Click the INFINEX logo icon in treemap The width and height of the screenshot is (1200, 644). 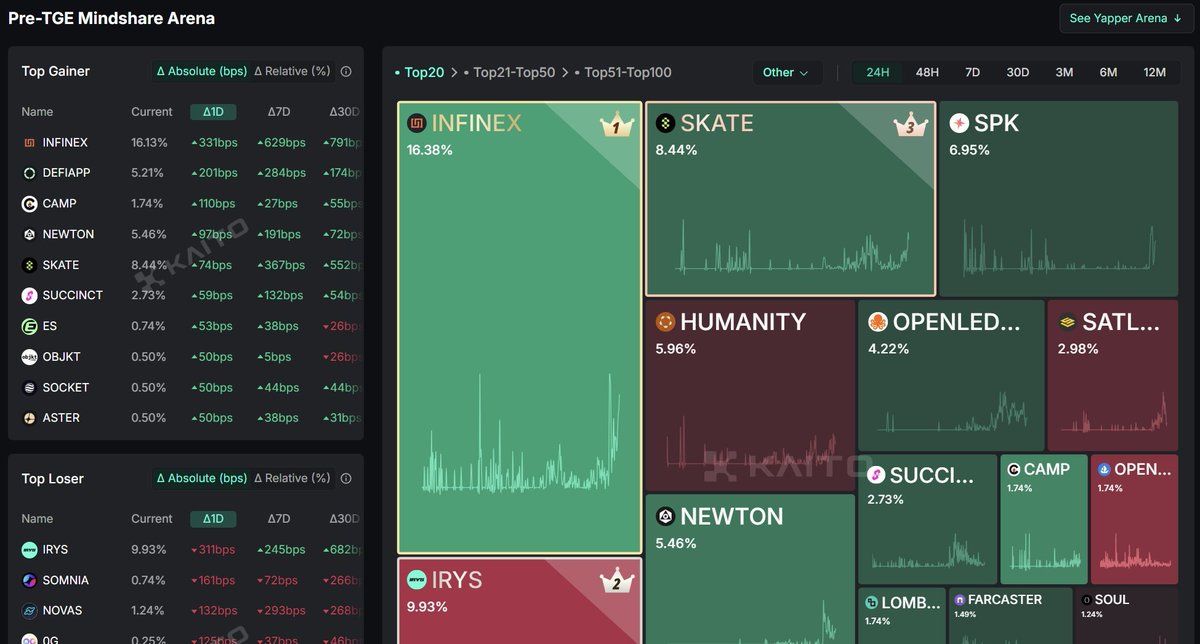(x=417, y=124)
